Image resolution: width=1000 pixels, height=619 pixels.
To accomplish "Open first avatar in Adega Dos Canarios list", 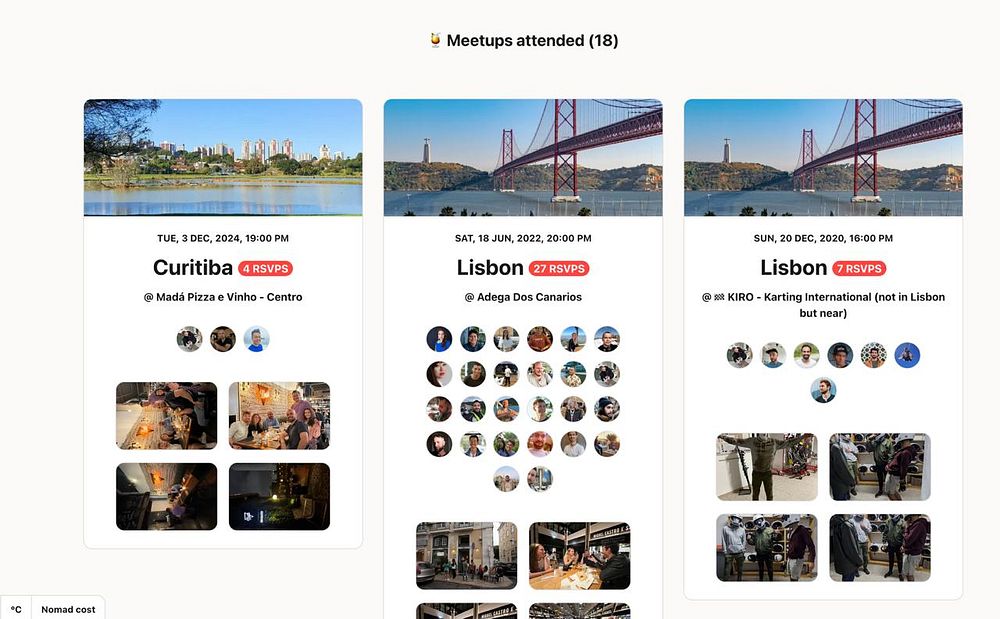I will click(x=439, y=339).
